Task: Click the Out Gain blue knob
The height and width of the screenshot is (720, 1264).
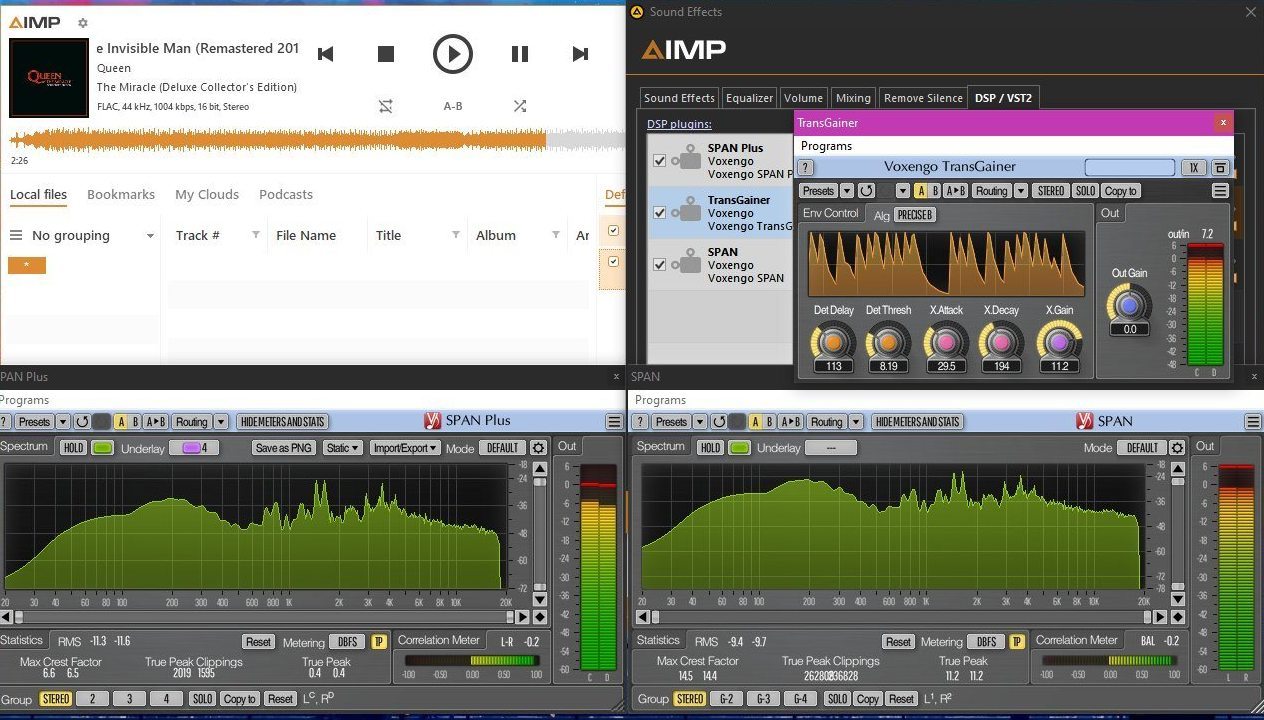Action: point(1129,305)
